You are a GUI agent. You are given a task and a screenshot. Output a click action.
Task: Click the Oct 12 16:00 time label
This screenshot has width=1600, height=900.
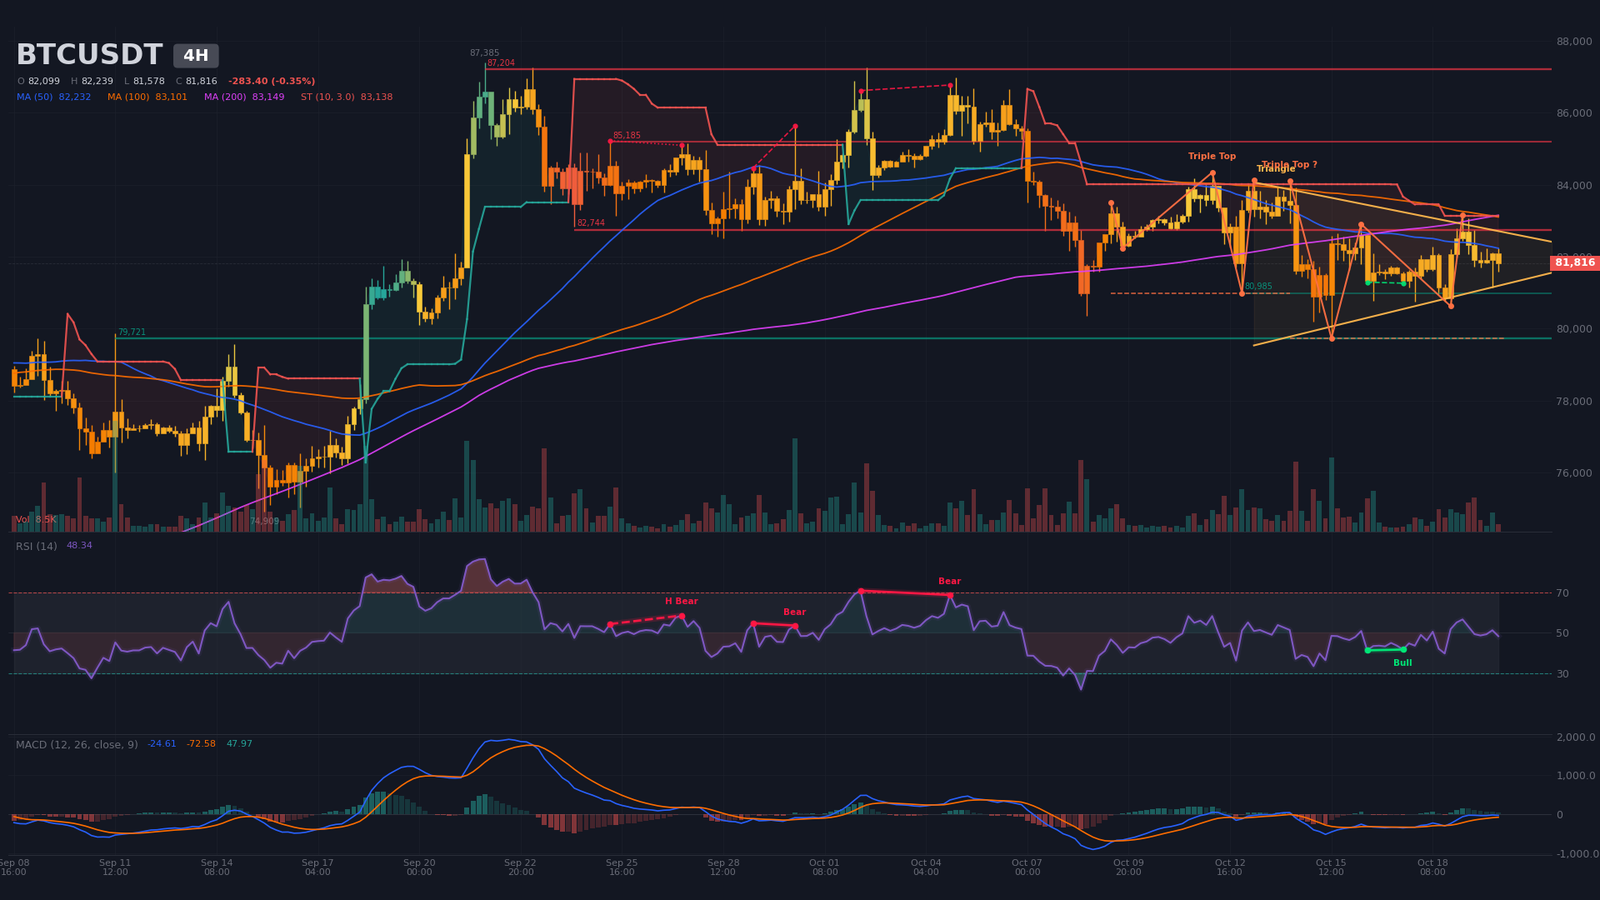[1230, 867]
